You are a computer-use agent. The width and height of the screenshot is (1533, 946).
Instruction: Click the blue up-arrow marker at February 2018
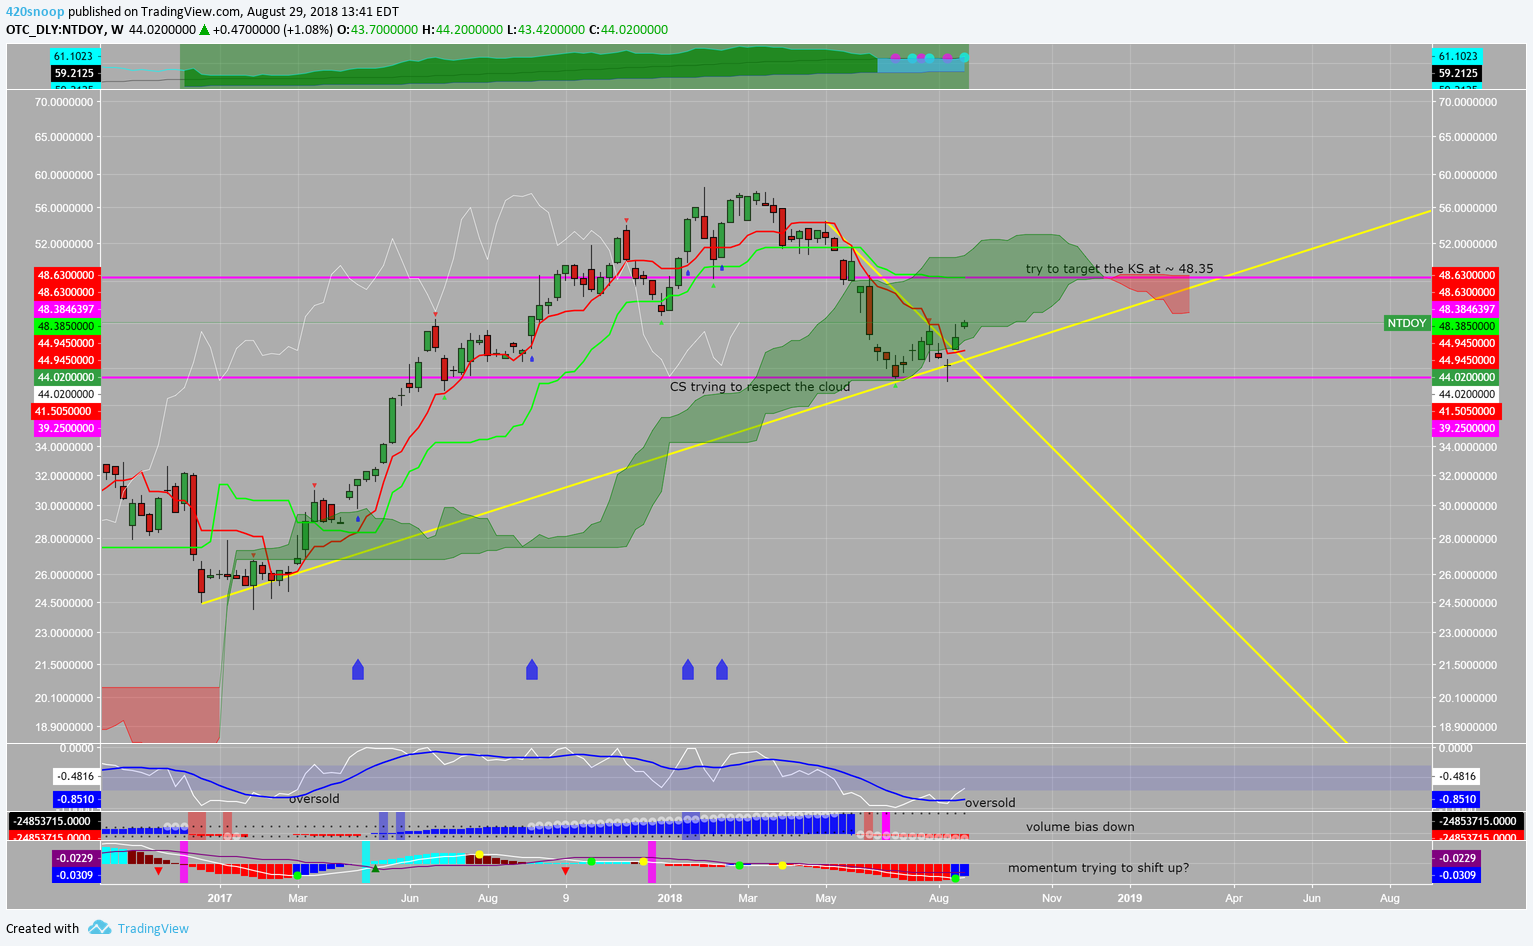pyautogui.click(x=722, y=670)
